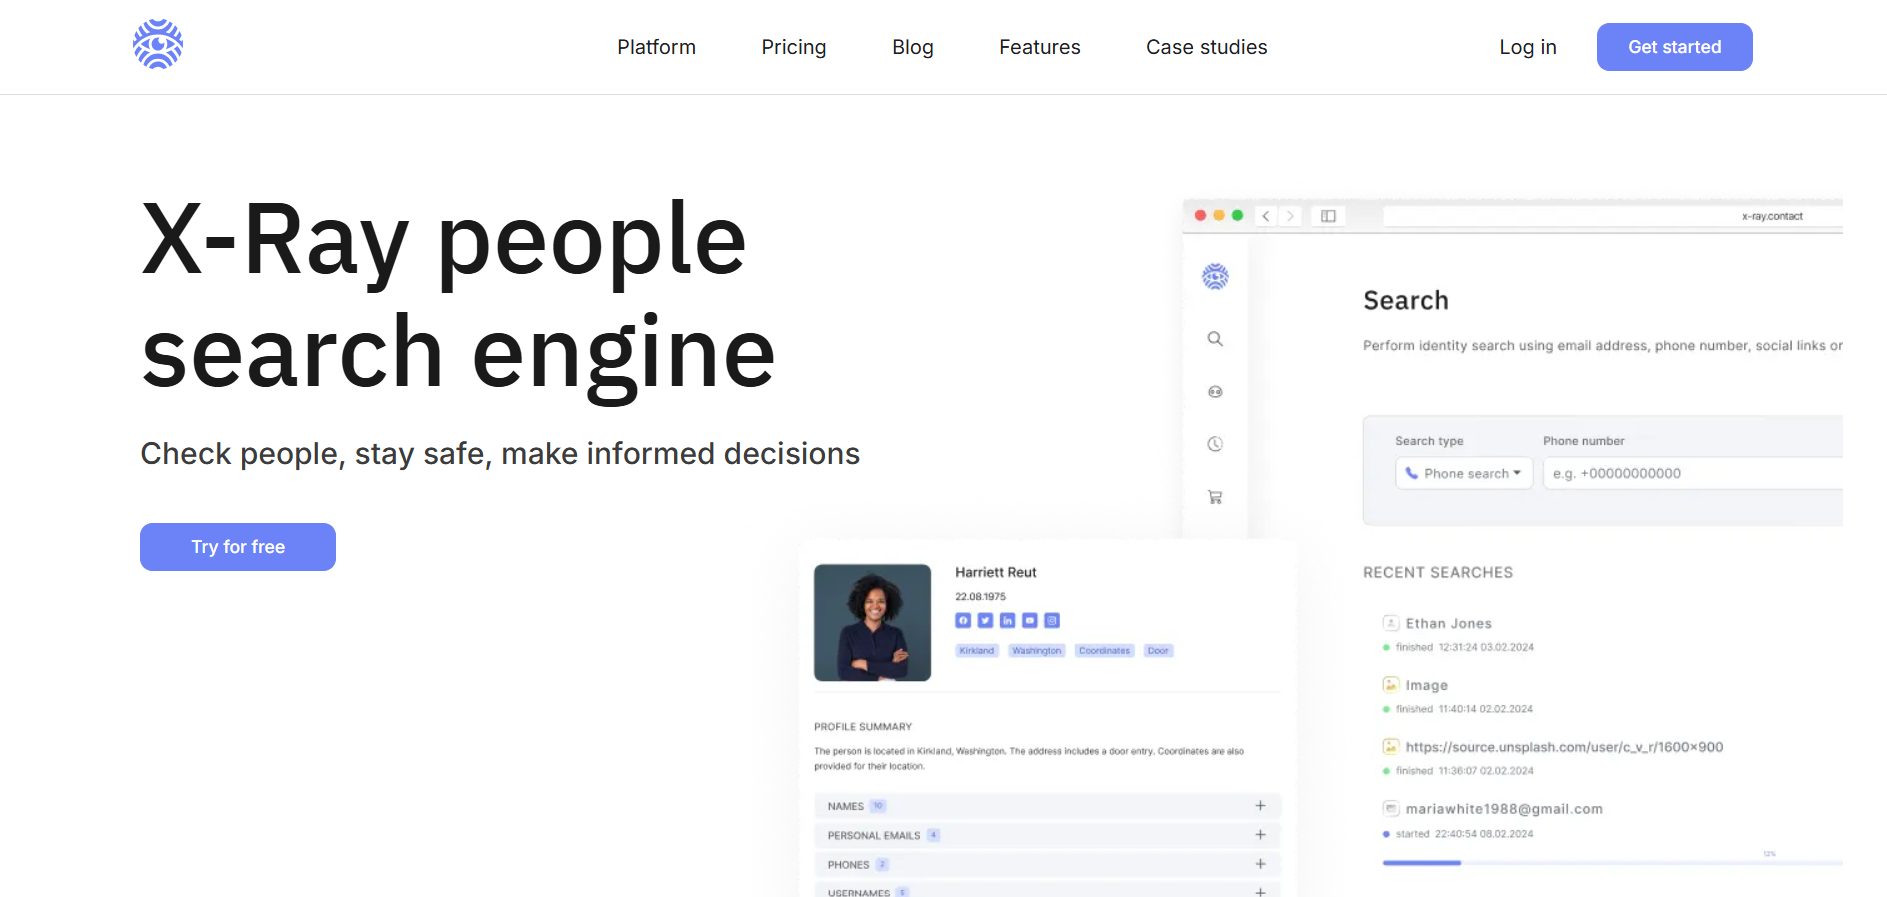The height and width of the screenshot is (897, 1887).
Task: Open the Pricing menu item
Action: (793, 47)
